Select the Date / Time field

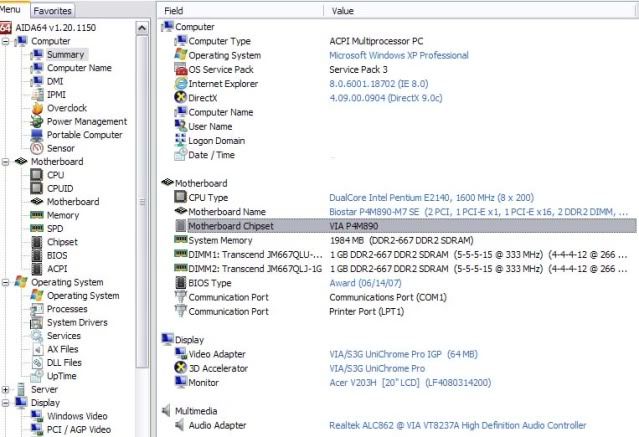click(211, 155)
